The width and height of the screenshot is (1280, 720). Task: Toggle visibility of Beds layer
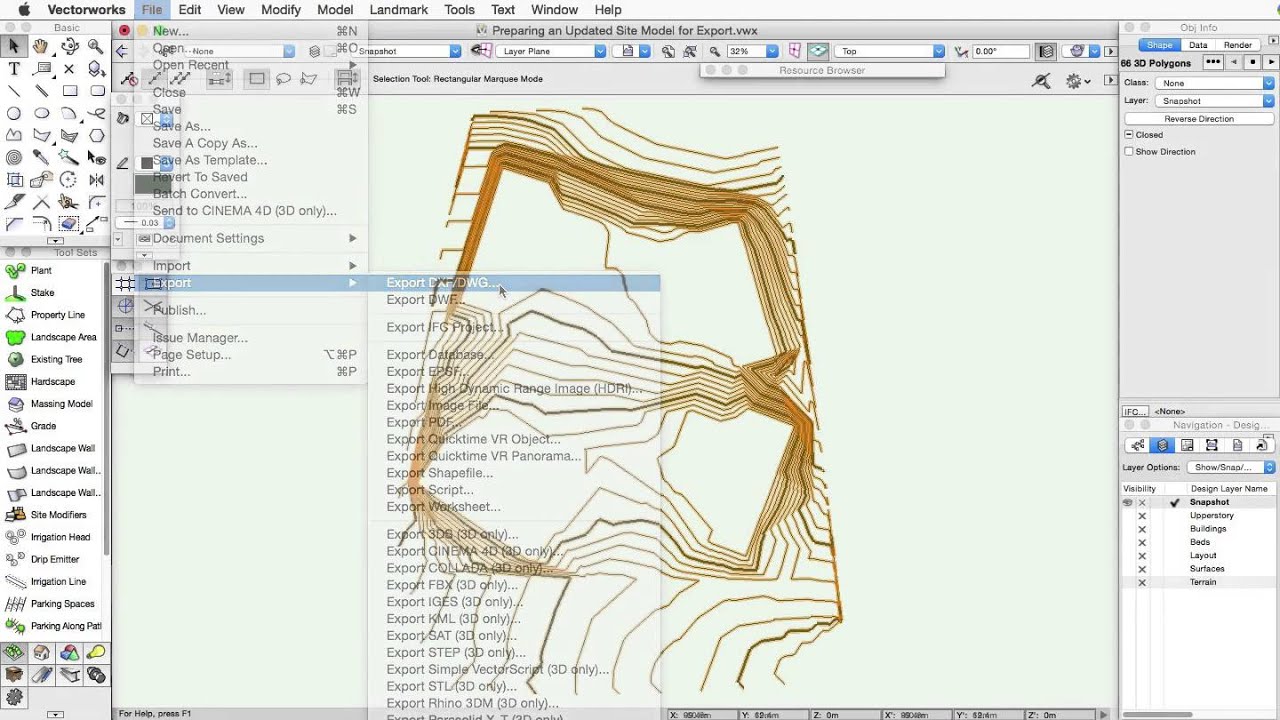pos(1142,542)
